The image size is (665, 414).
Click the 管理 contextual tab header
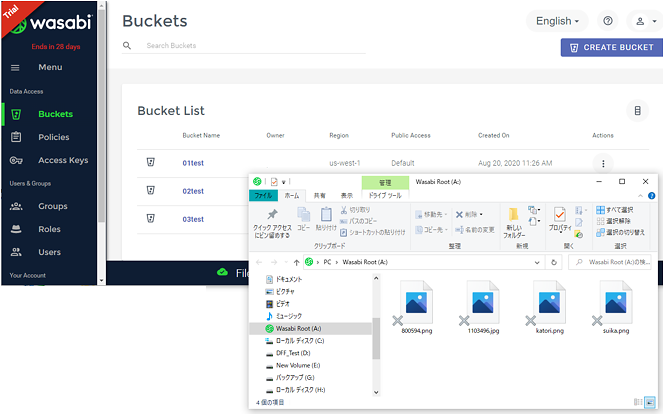pos(385,182)
